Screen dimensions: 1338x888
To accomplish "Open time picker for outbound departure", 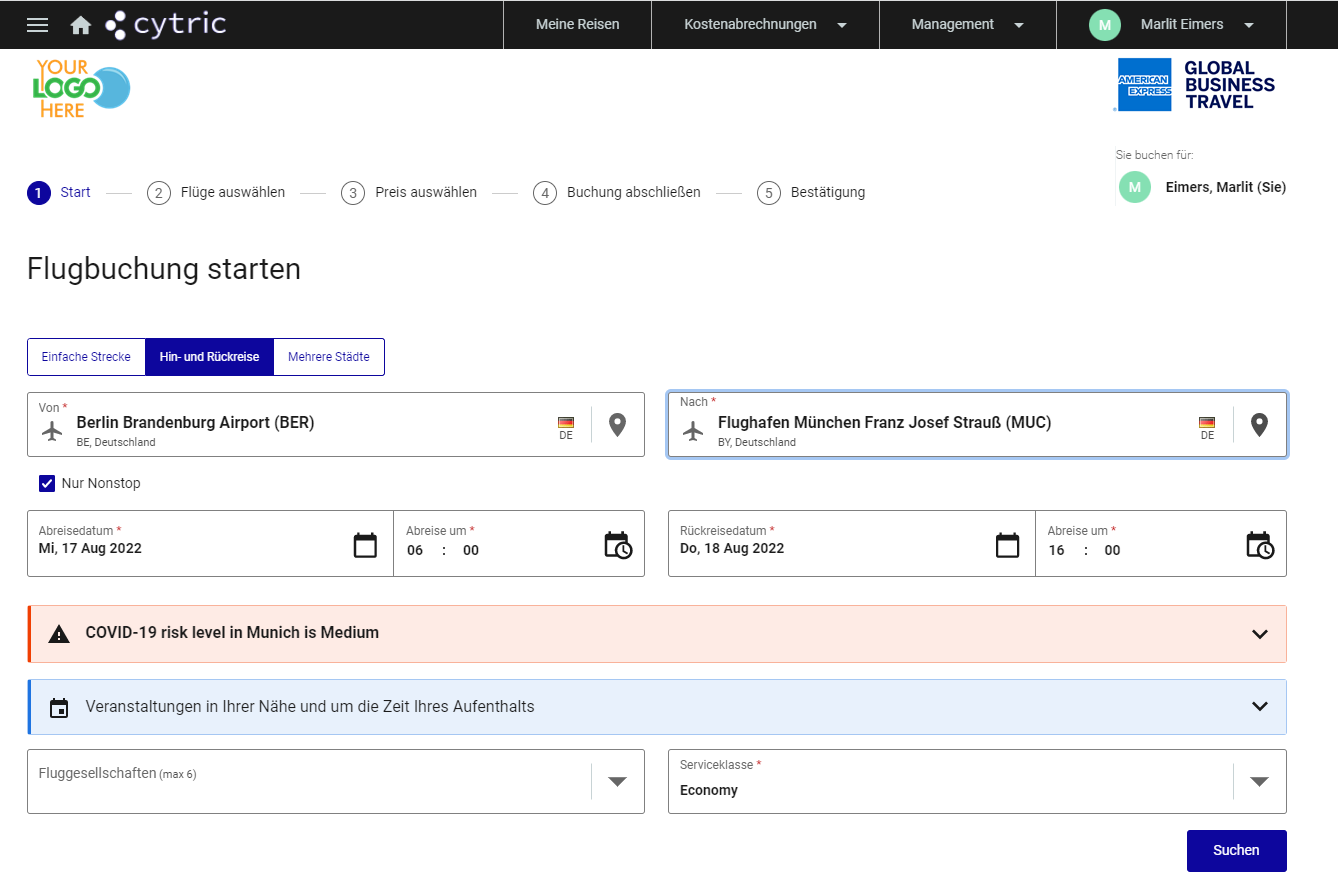I will click(618, 545).
